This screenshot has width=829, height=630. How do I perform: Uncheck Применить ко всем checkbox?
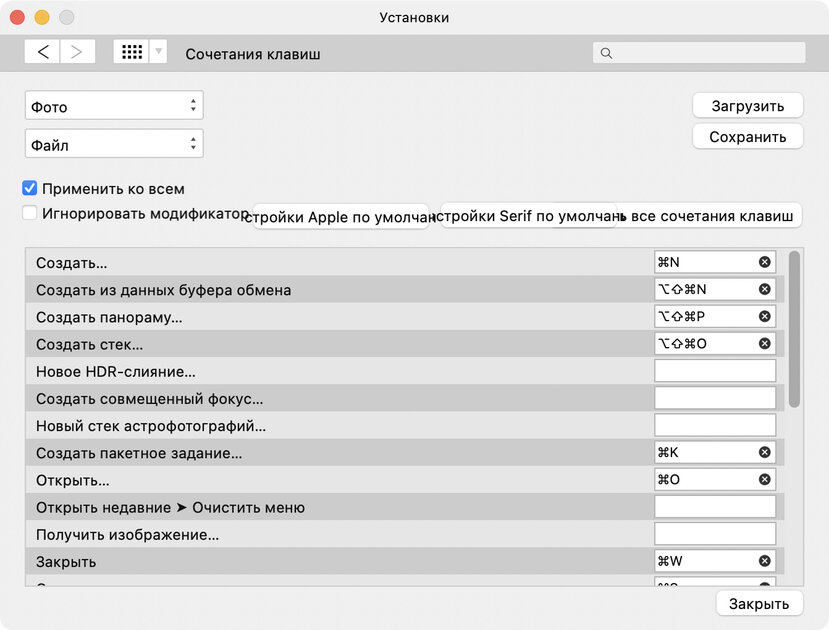click(30, 188)
